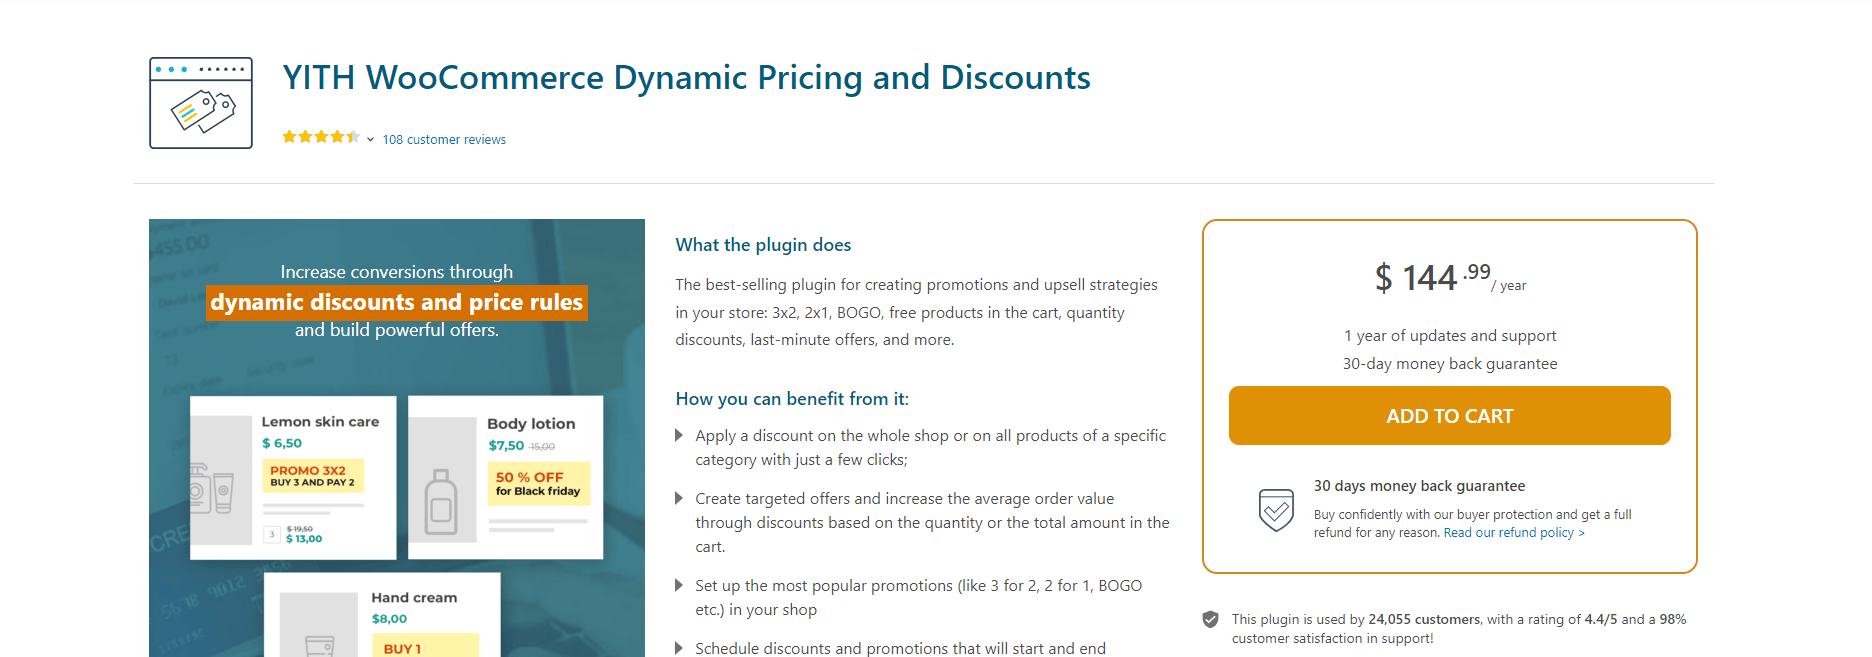
Task: Click the YITH price tags logo icon
Action: [x=200, y=103]
